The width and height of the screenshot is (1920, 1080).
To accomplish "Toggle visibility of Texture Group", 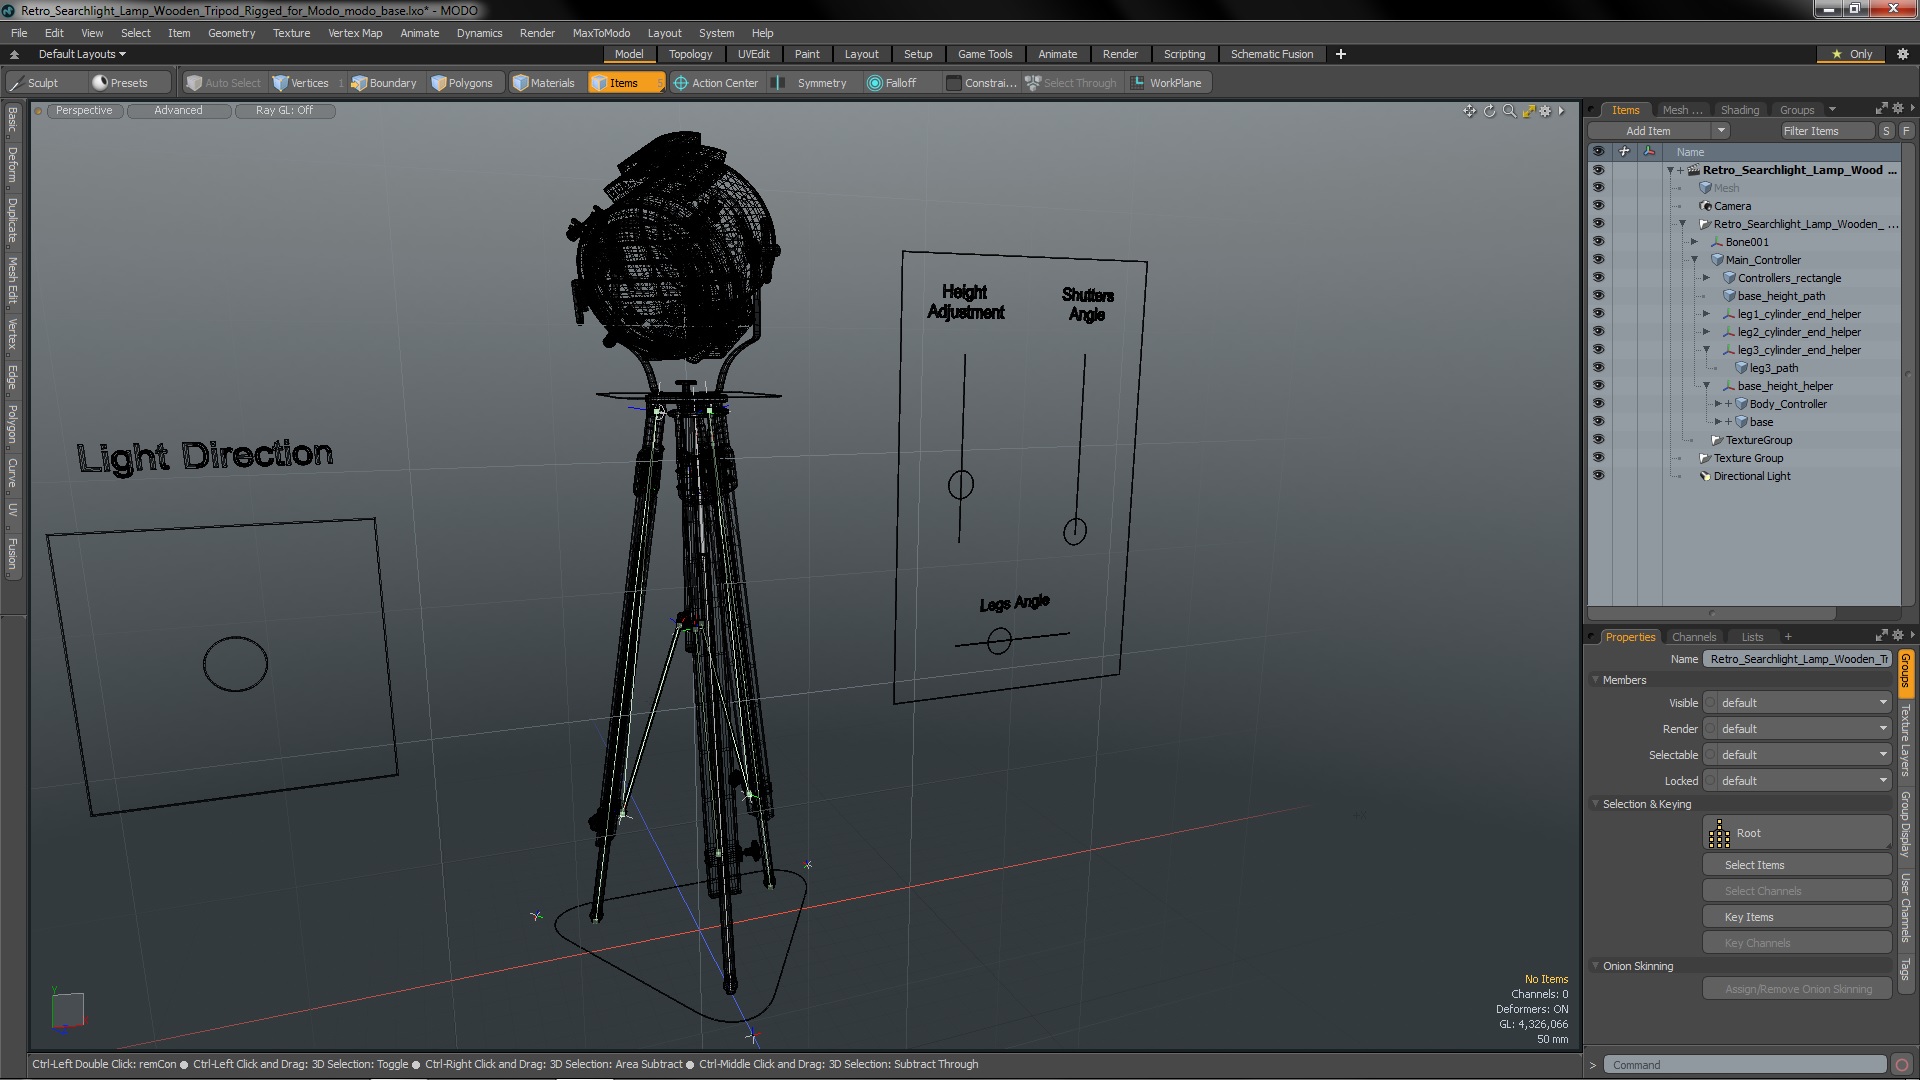I will coord(1598,458).
